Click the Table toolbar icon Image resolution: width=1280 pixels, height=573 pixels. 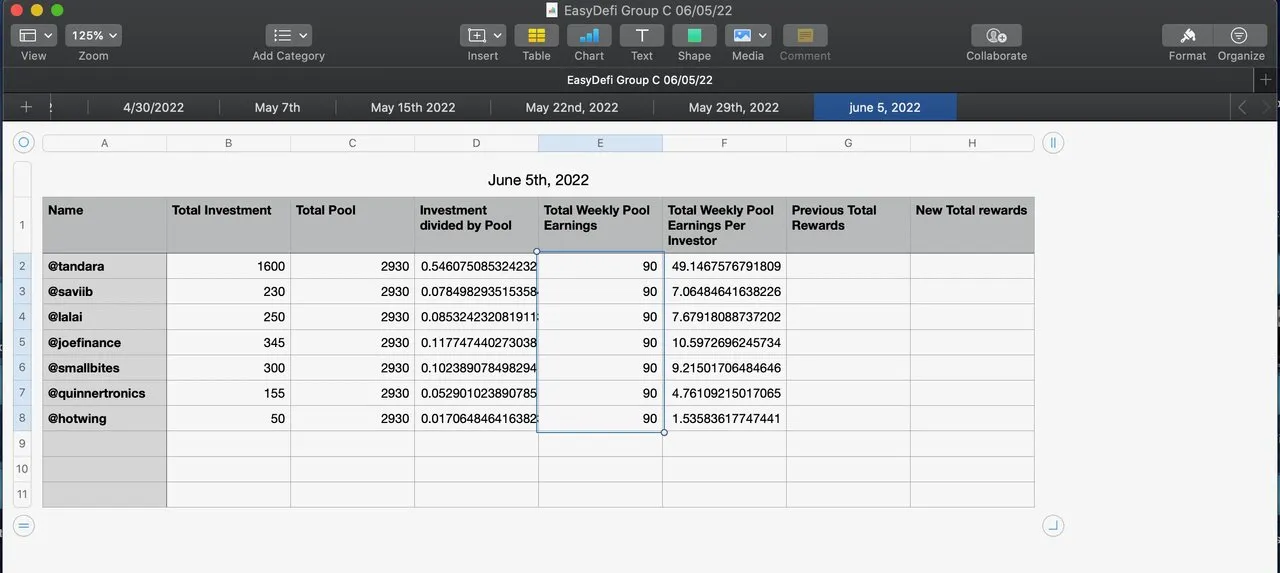[536, 35]
